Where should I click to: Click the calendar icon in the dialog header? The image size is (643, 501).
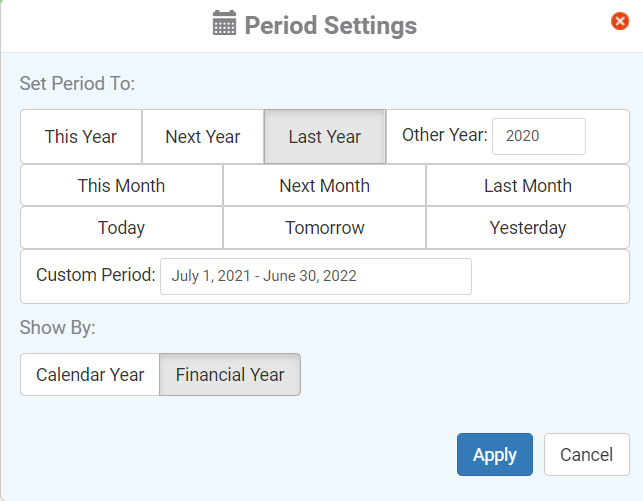coord(224,23)
